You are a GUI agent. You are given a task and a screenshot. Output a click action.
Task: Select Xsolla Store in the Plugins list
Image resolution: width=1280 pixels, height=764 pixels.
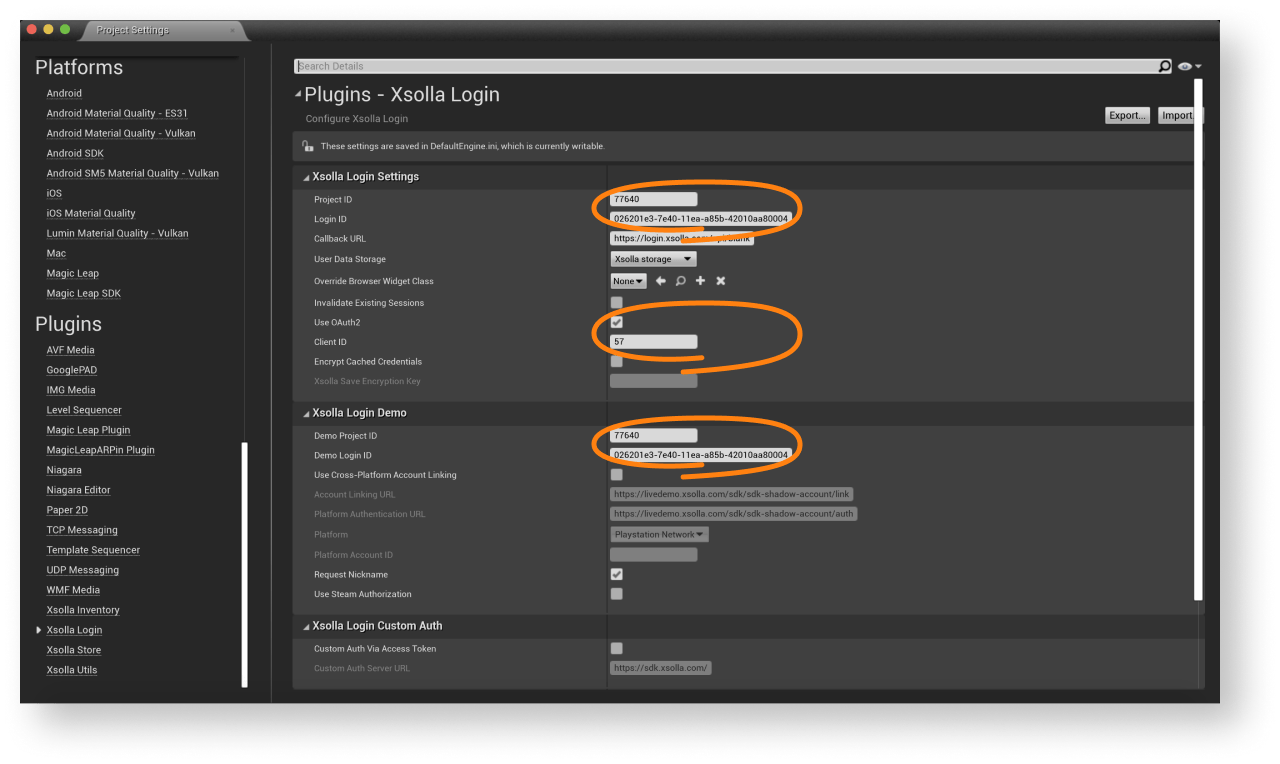pyautogui.click(x=74, y=650)
